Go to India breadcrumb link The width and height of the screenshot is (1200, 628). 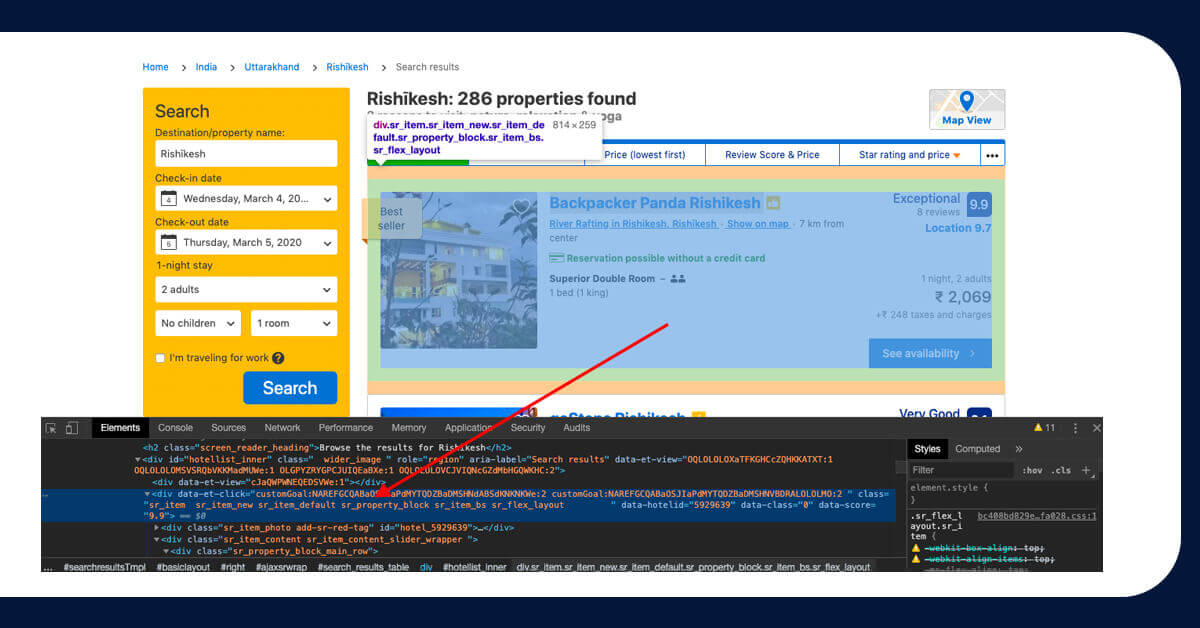pyautogui.click(x=206, y=67)
